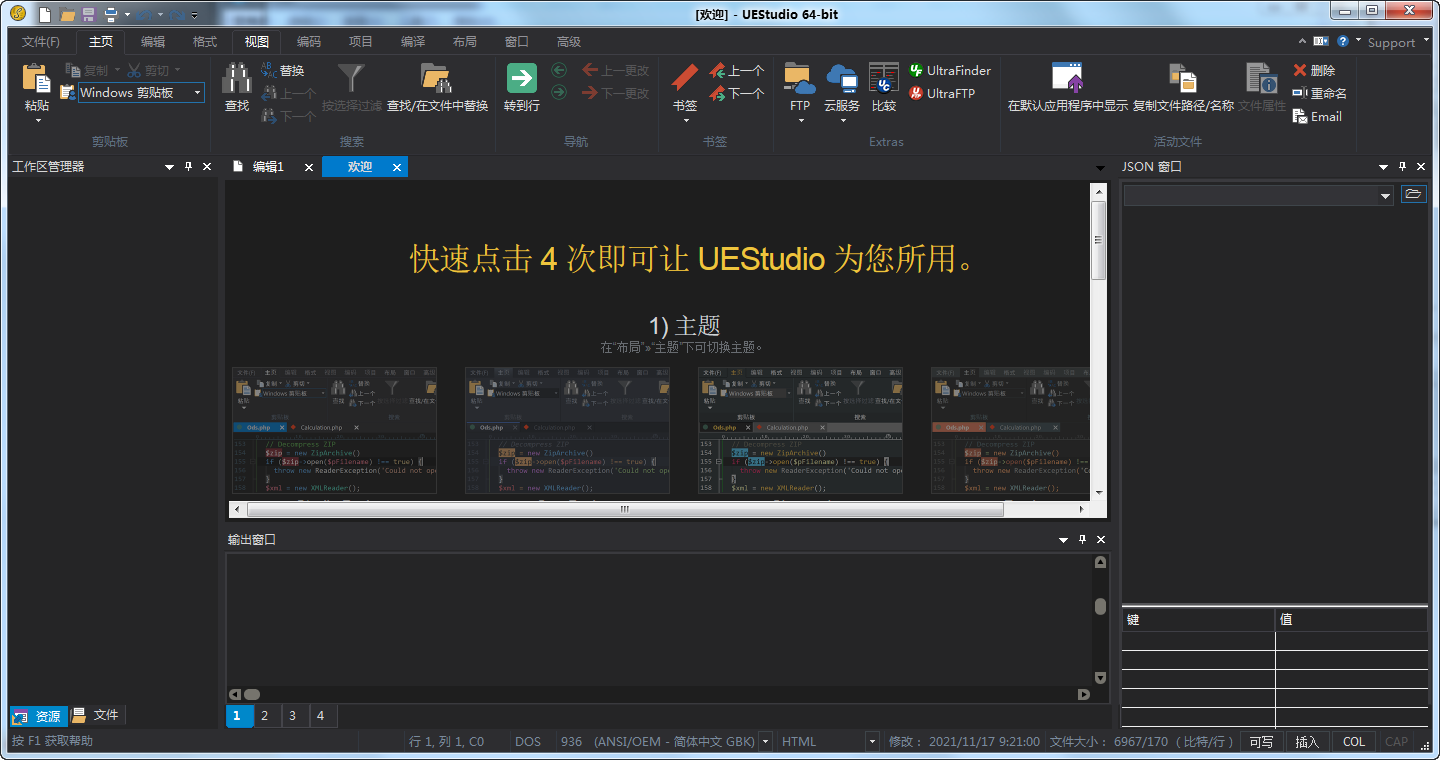The height and width of the screenshot is (760, 1440).
Task: Open the document tab list dropdown arrow
Action: 1100,168
